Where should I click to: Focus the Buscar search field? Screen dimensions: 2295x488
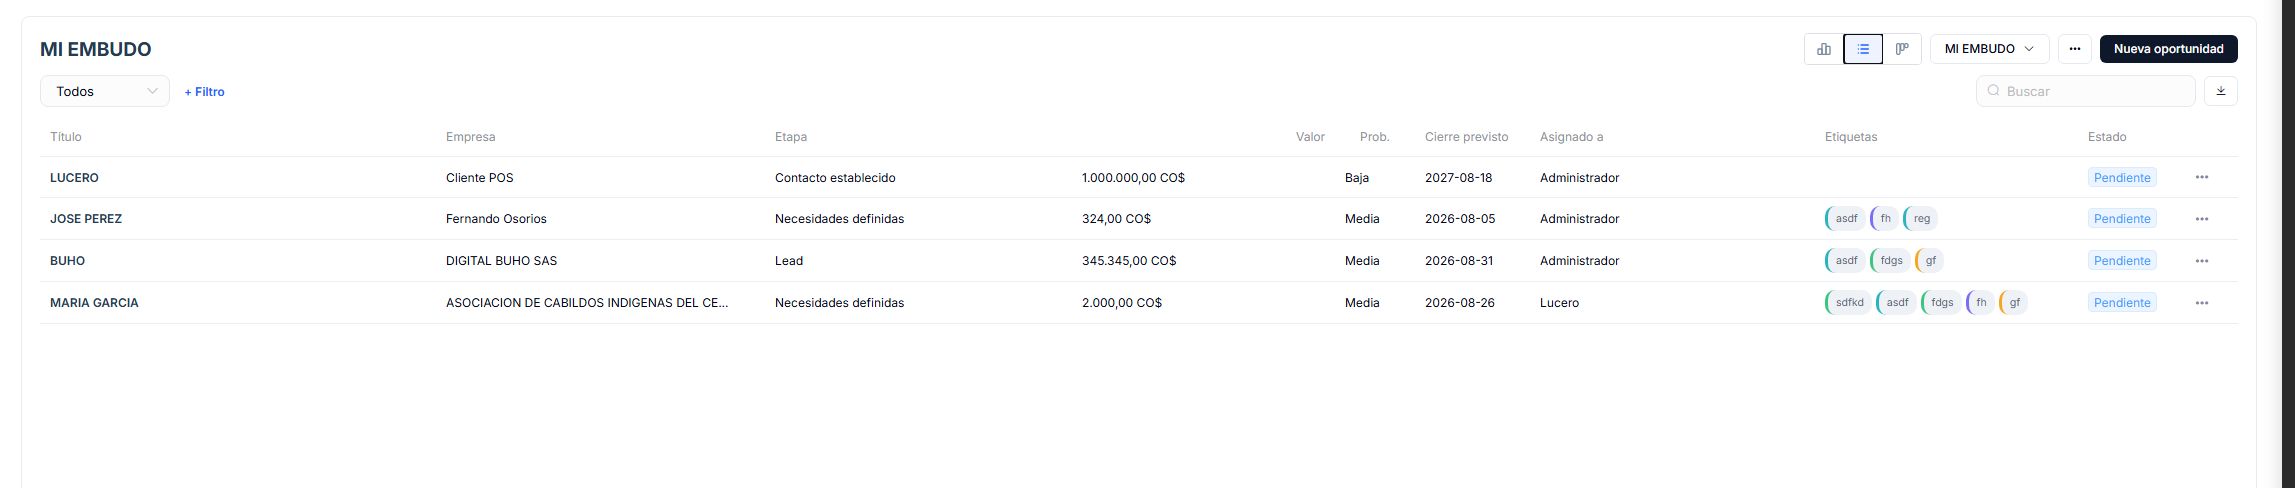(x=2085, y=91)
